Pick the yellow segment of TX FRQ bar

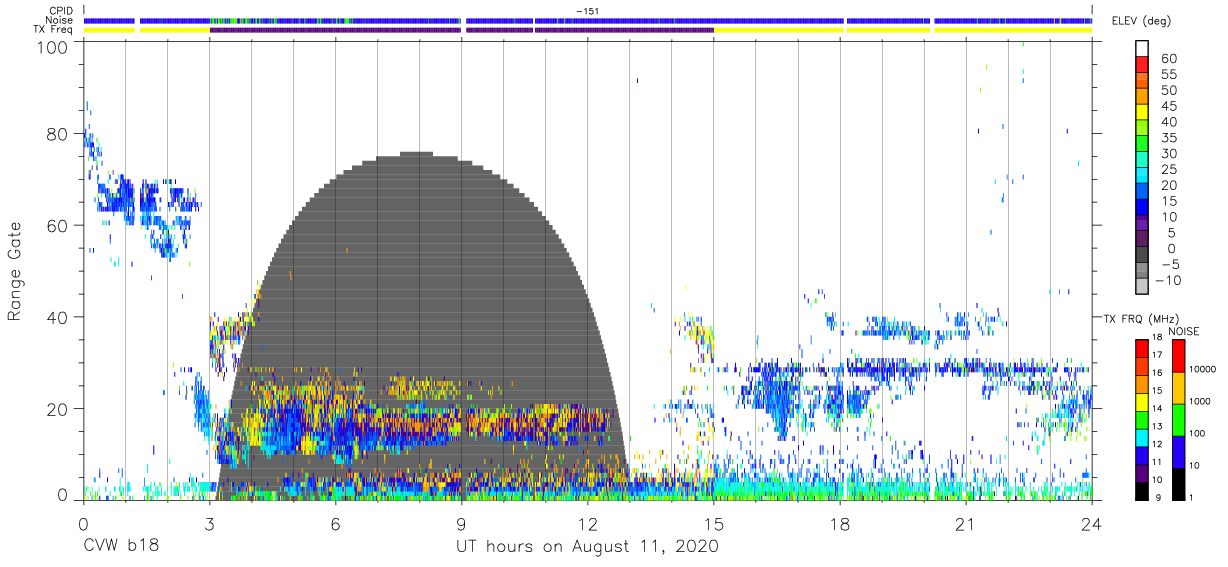point(1142,402)
